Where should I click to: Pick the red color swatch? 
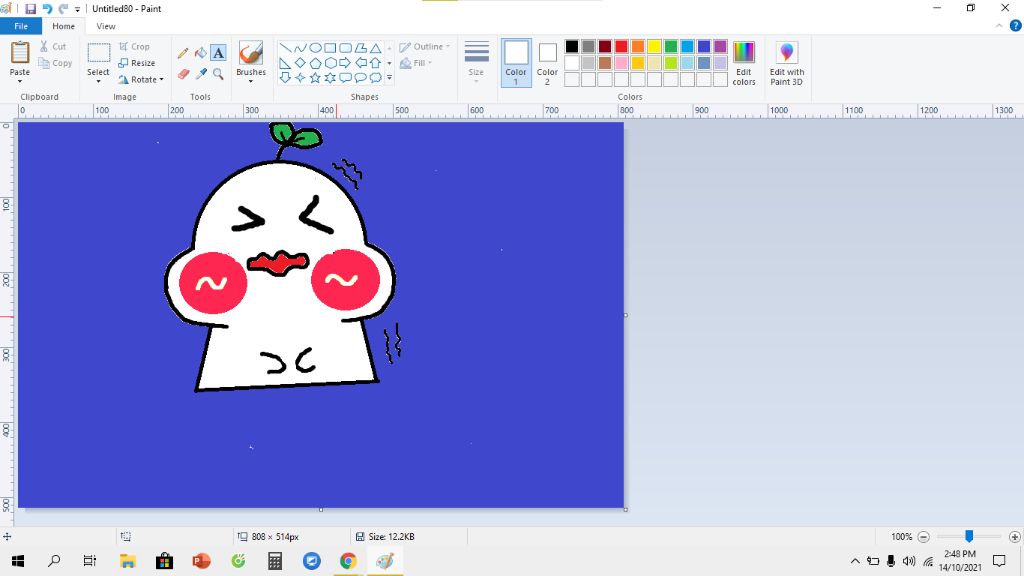coord(621,46)
